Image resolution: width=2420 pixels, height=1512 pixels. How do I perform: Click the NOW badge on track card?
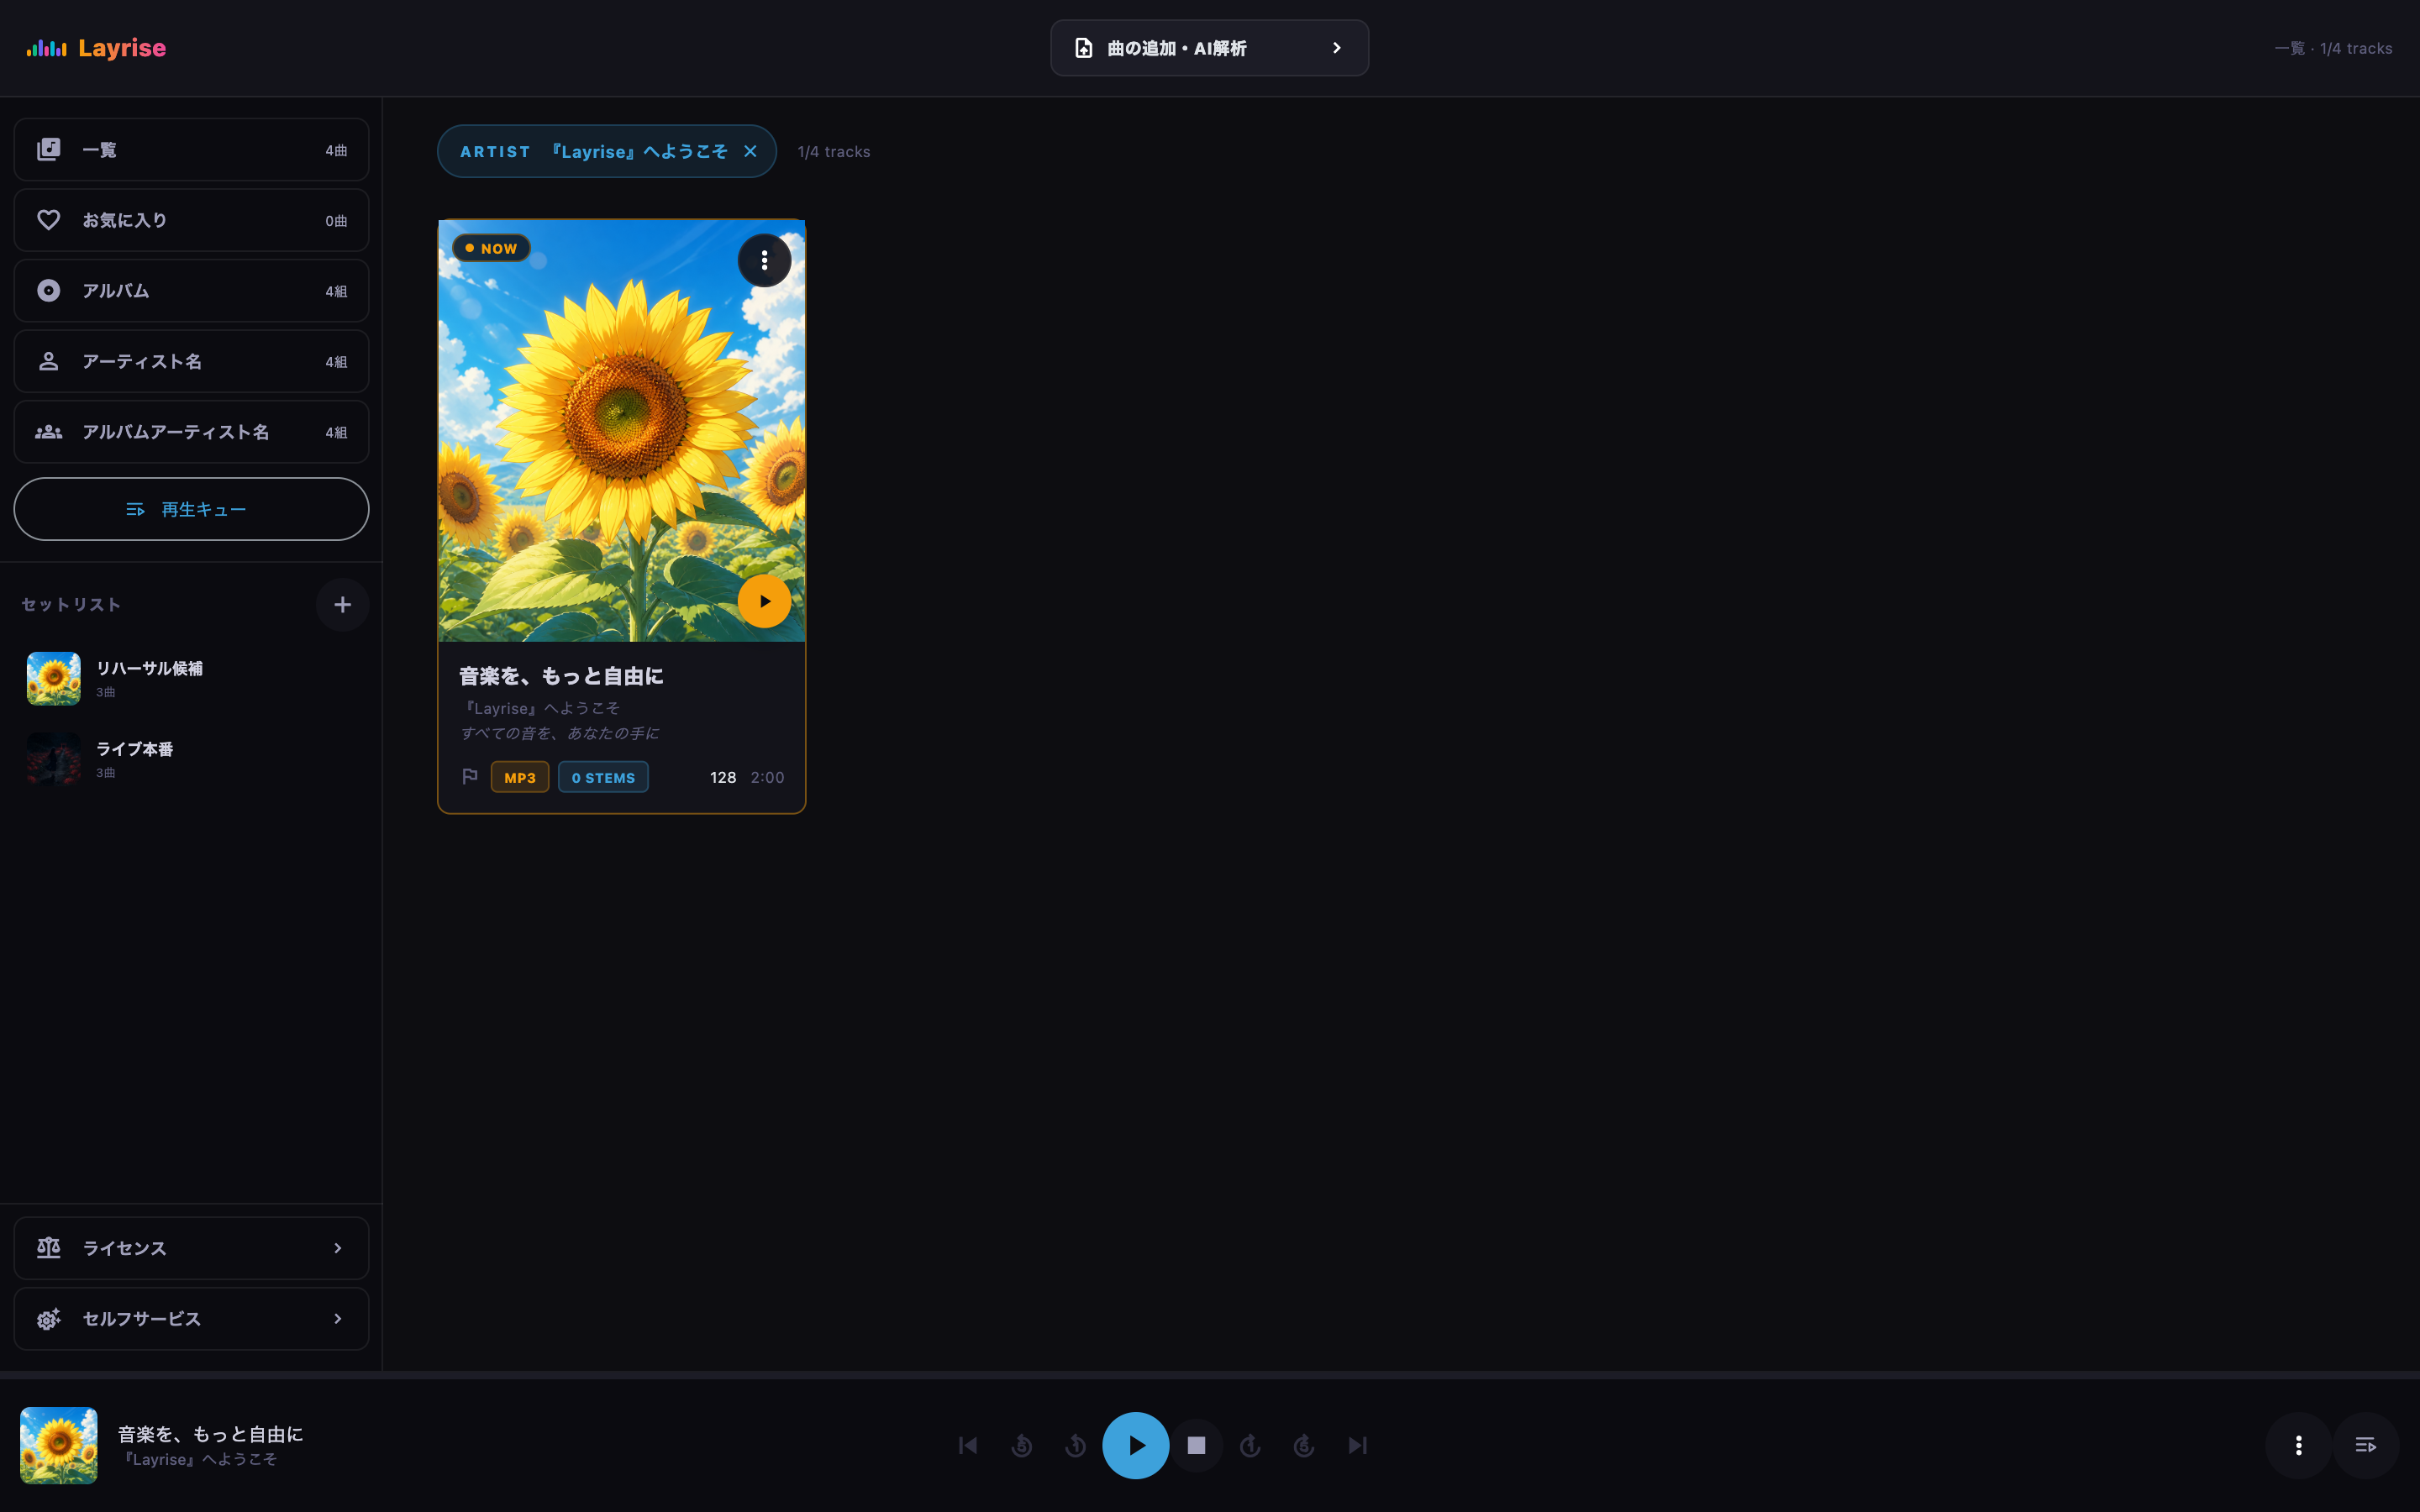click(491, 248)
